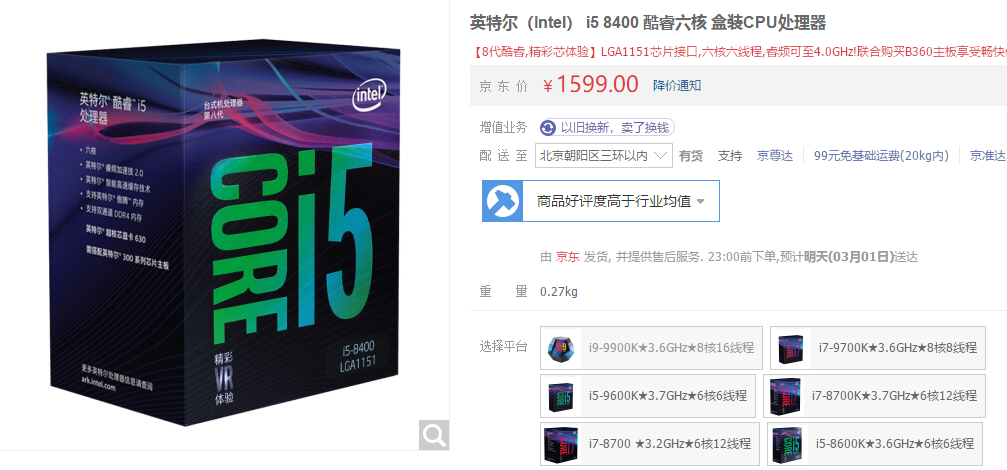Image resolution: width=1007 pixels, height=470 pixels.
Task: Choose the i9-9900K 3.6GHz platform option
Action: pos(651,348)
